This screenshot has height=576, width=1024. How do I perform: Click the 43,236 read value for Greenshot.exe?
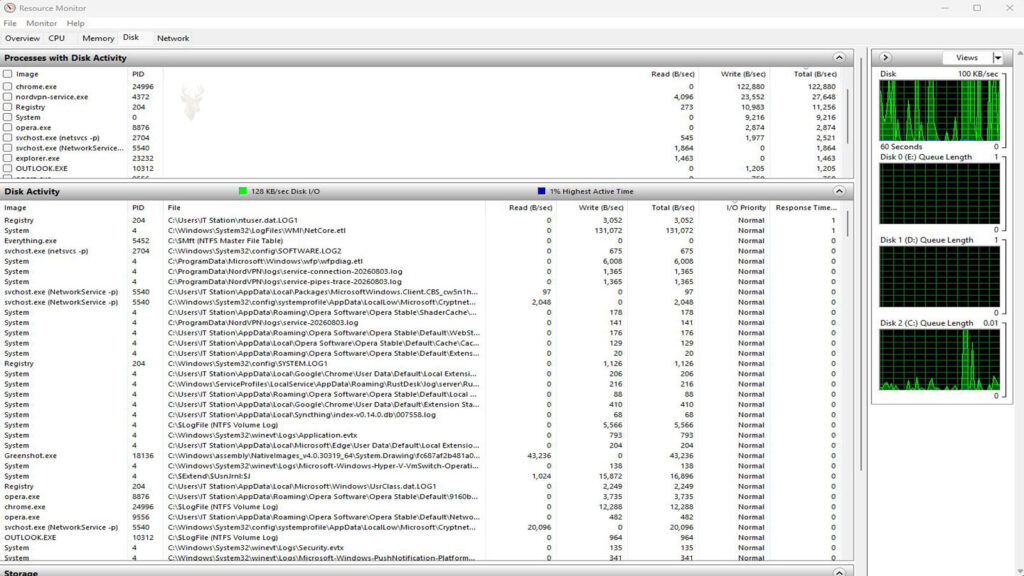point(539,456)
